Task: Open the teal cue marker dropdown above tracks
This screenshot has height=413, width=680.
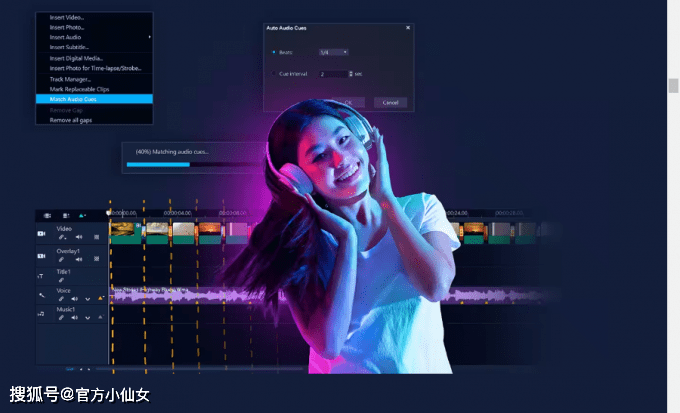Action: 82,216
